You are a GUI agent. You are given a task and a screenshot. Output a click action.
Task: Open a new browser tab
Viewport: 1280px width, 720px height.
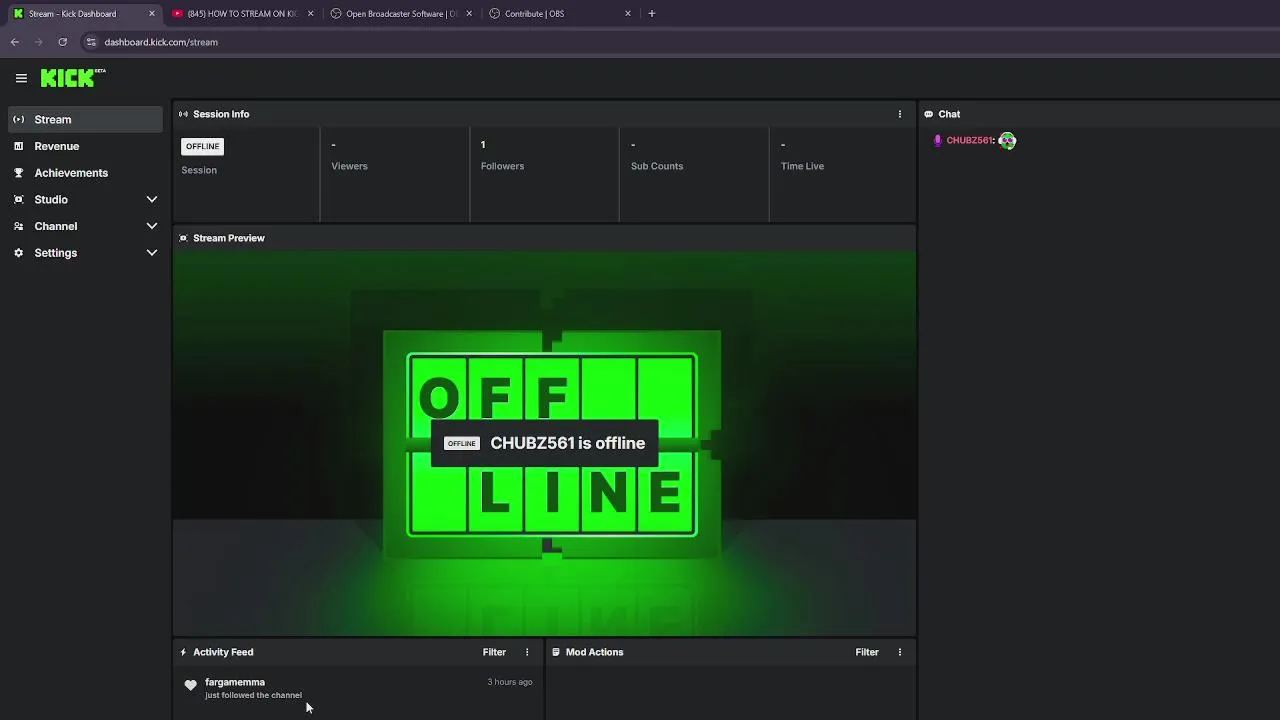tap(651, 13)
